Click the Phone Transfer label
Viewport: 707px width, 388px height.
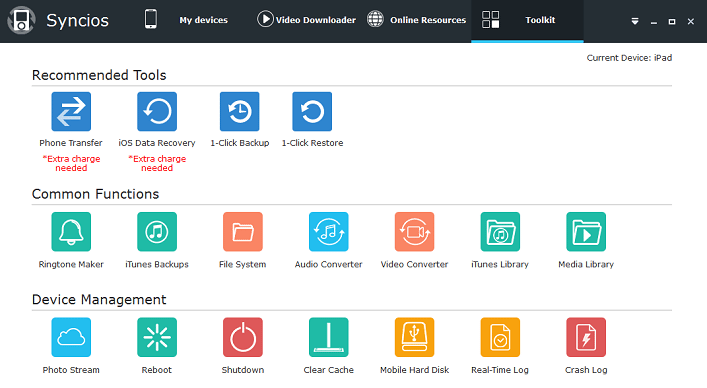[71, 143]
